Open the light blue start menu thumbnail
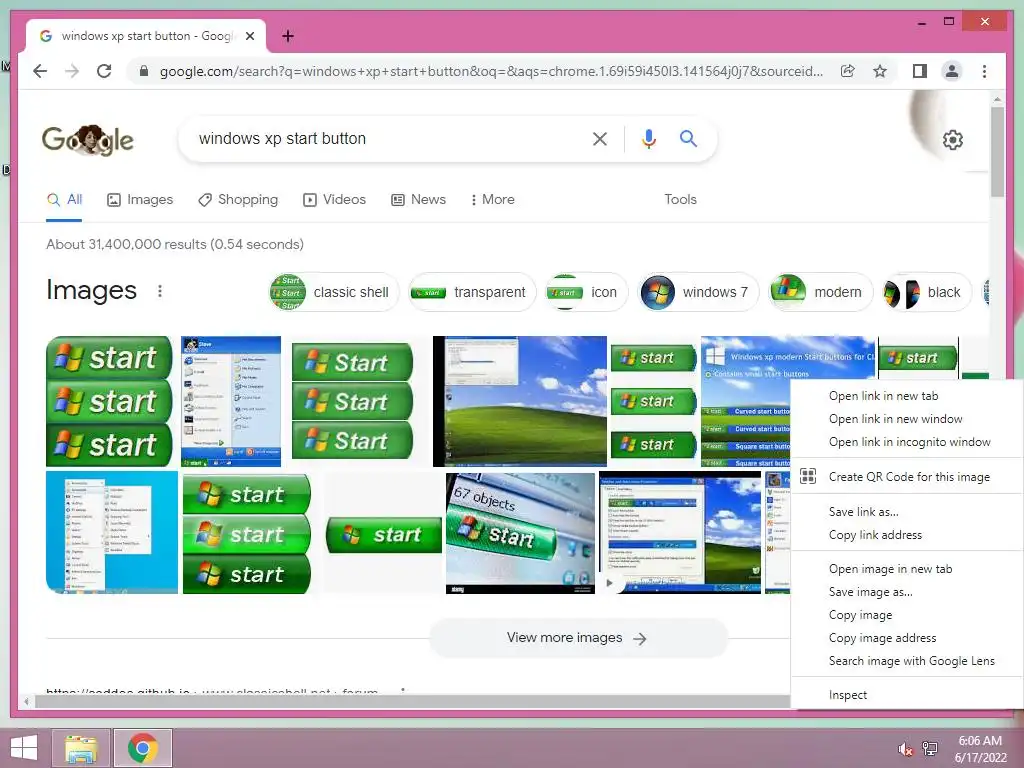Image resolution: width=1024 pixels, height=768 pixels. [x=112, y=532]
